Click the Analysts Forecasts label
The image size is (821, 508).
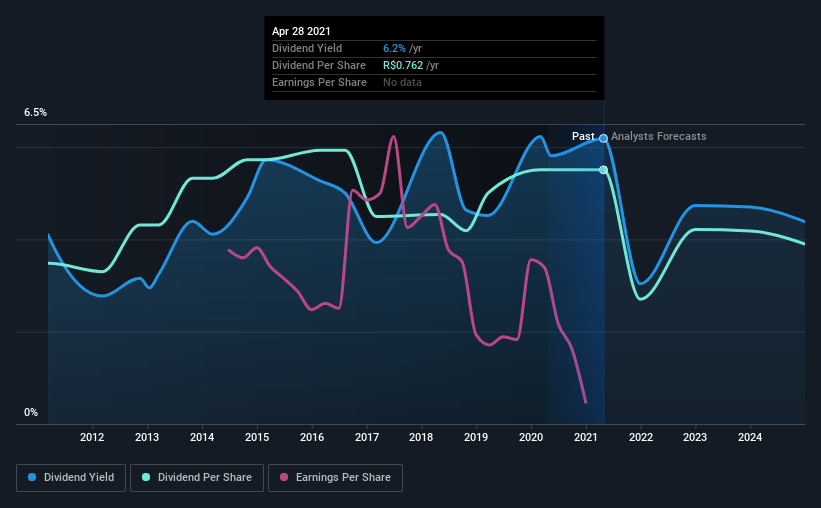click(659, 136)
